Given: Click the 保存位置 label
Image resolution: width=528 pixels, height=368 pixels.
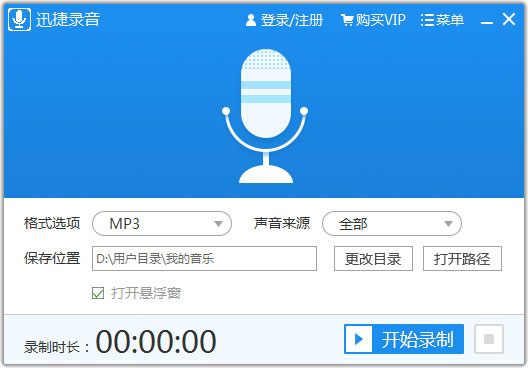Looking at the screenshot, I should click(x=52, y=258).
